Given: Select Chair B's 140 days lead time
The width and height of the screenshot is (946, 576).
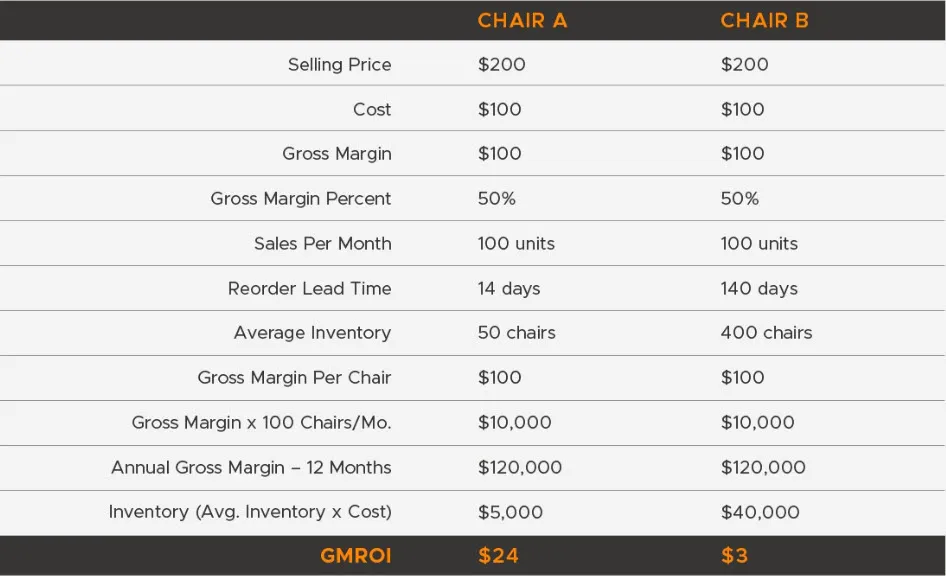Looking at the screenshot, I should click(x=759, y=289).
